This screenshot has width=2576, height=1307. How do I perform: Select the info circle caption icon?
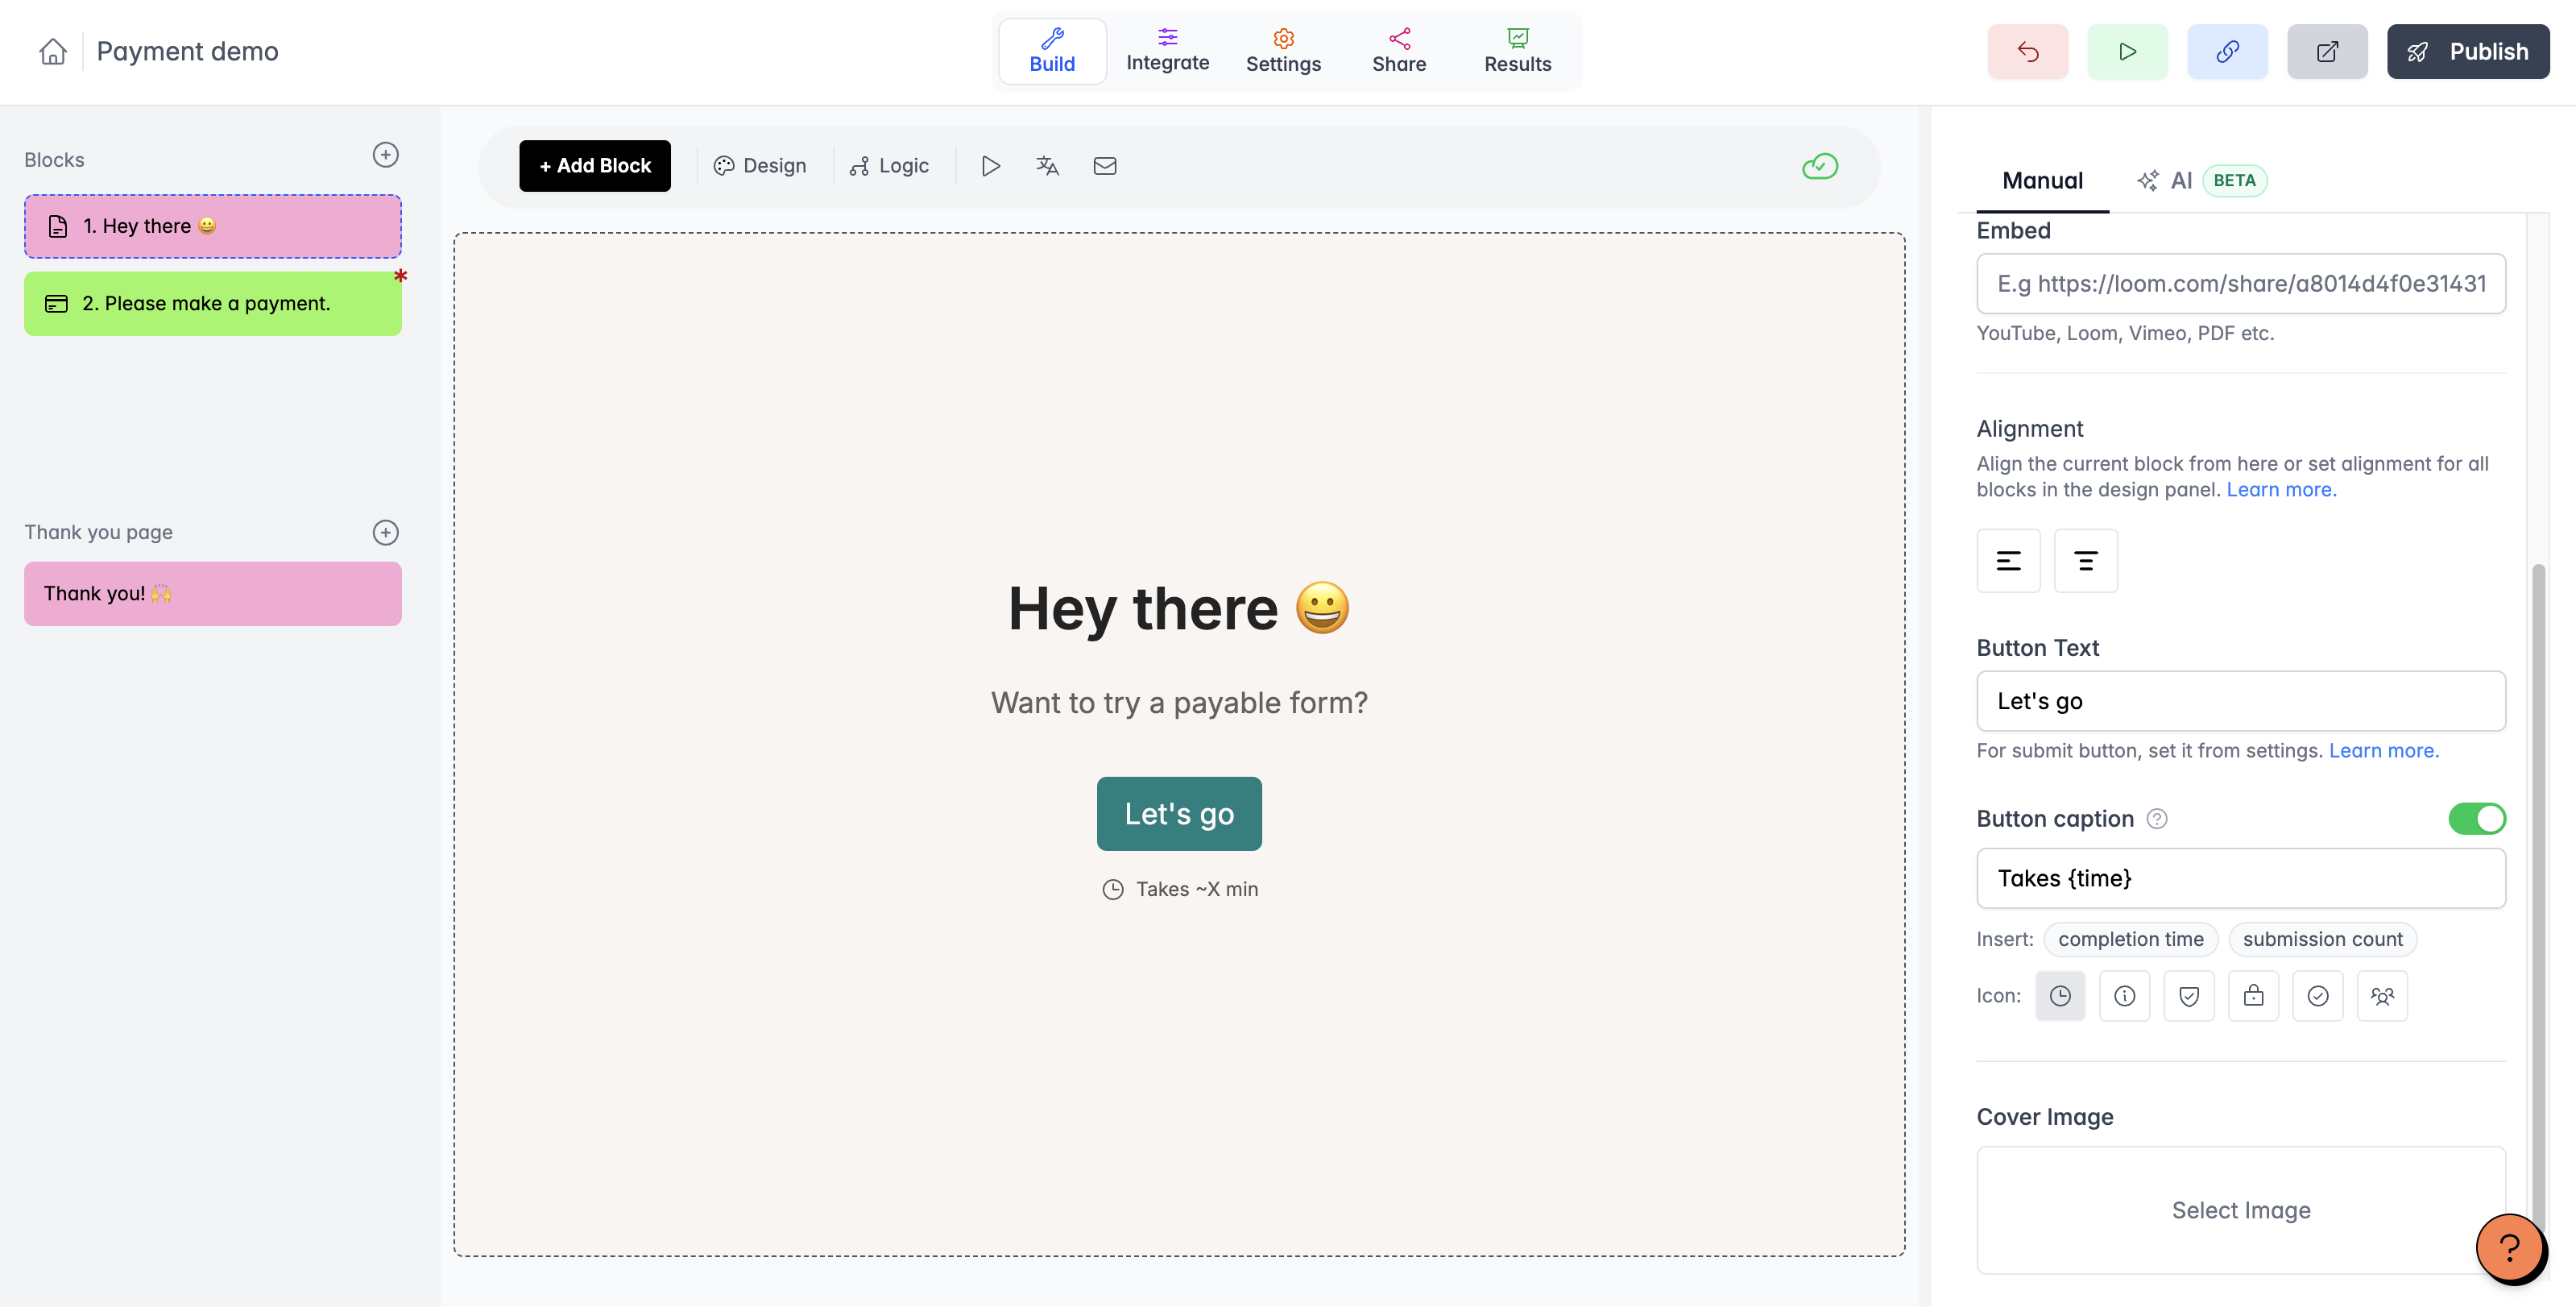click(2124, 996)
